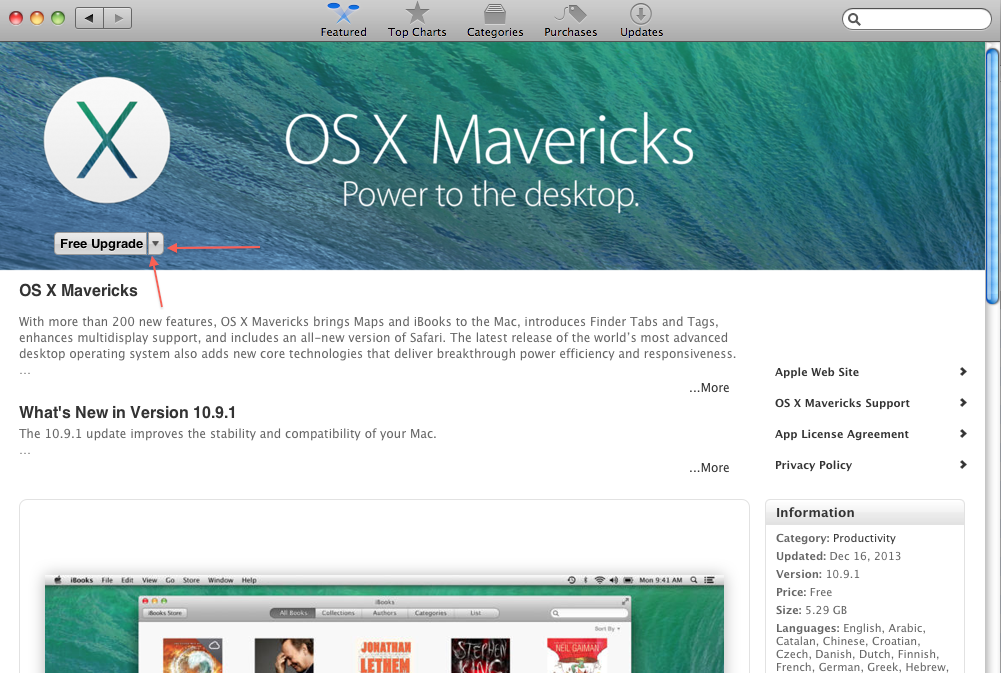The width and height of the screenshot is (1001, 673).
Task: Expand OS X Mavericks Support chevron
Action: click(x=963, y=402)
